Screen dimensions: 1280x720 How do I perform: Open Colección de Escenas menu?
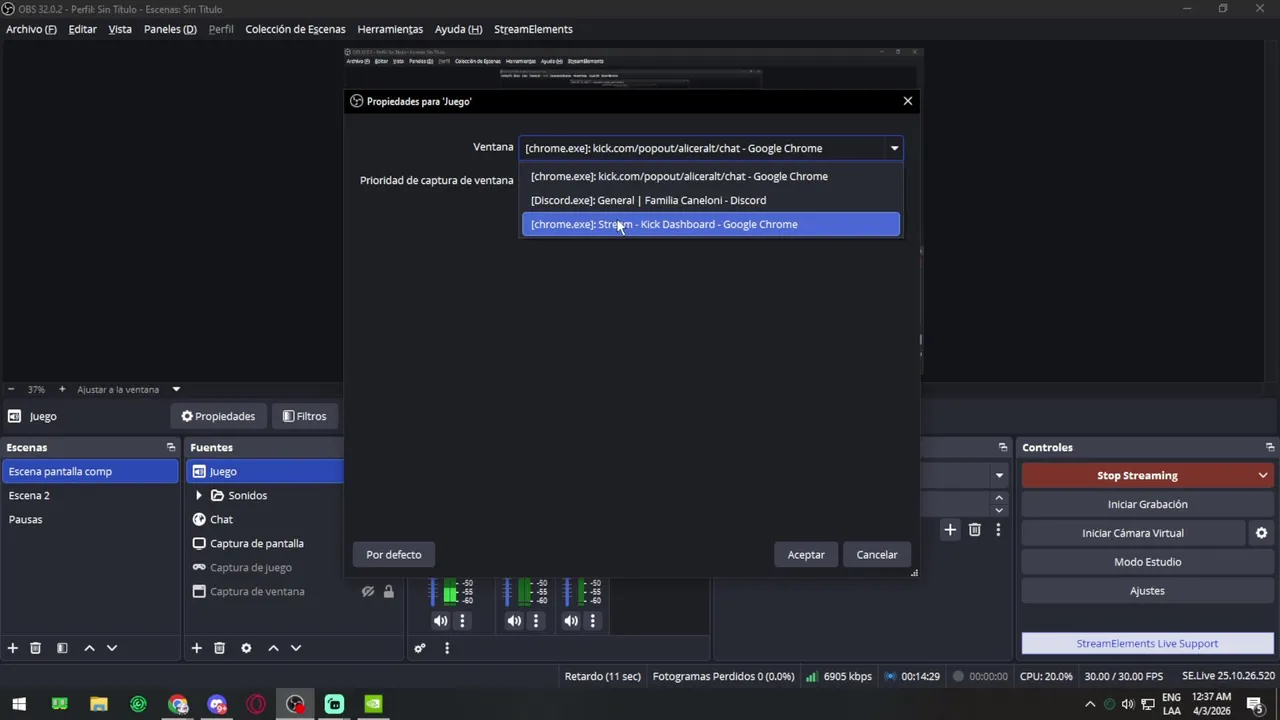295,29
